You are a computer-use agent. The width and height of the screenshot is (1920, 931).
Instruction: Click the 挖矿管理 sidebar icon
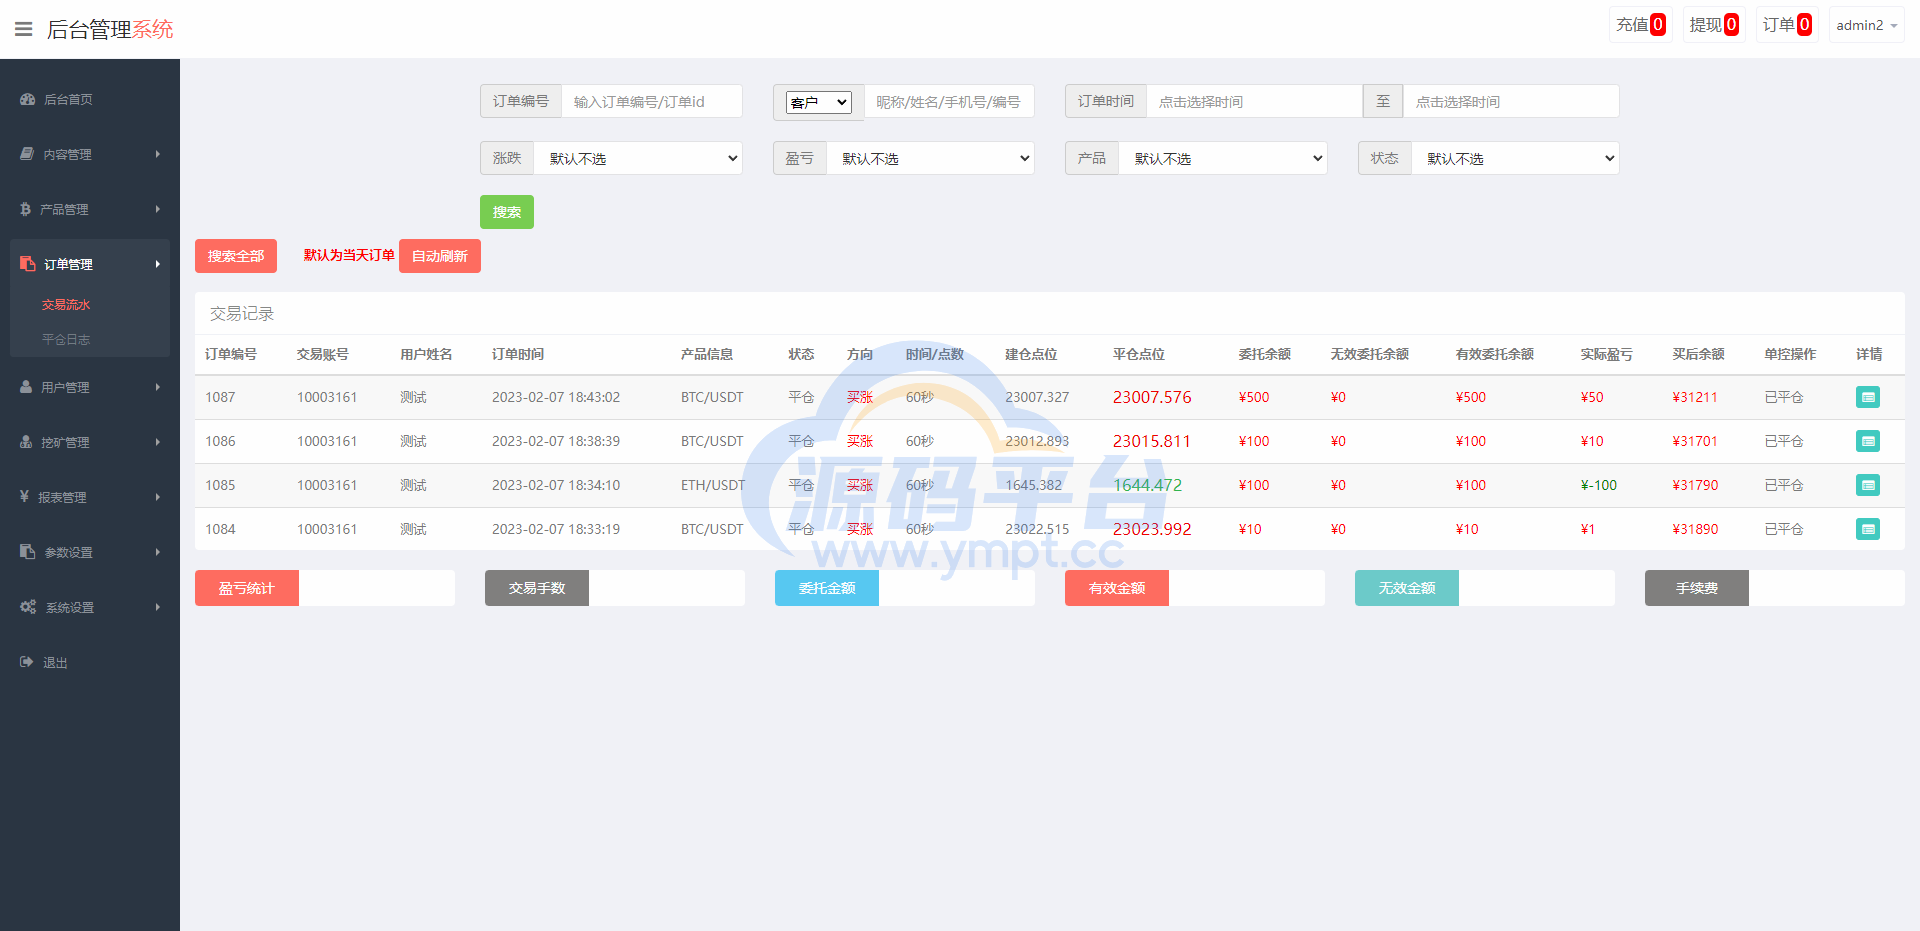coord(26,442)
